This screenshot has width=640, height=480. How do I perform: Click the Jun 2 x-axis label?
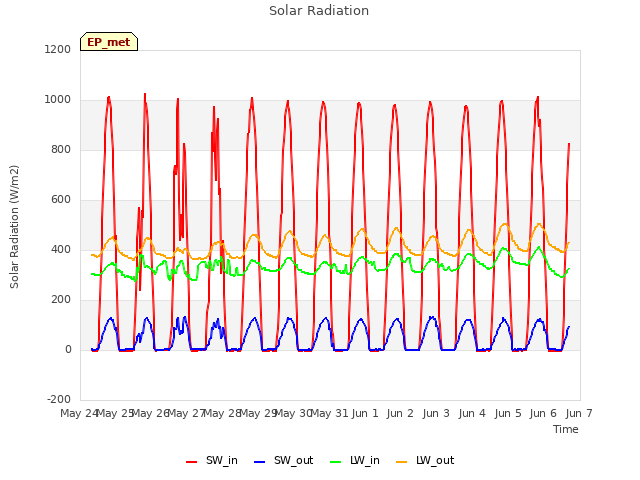(x=400, y=413)
